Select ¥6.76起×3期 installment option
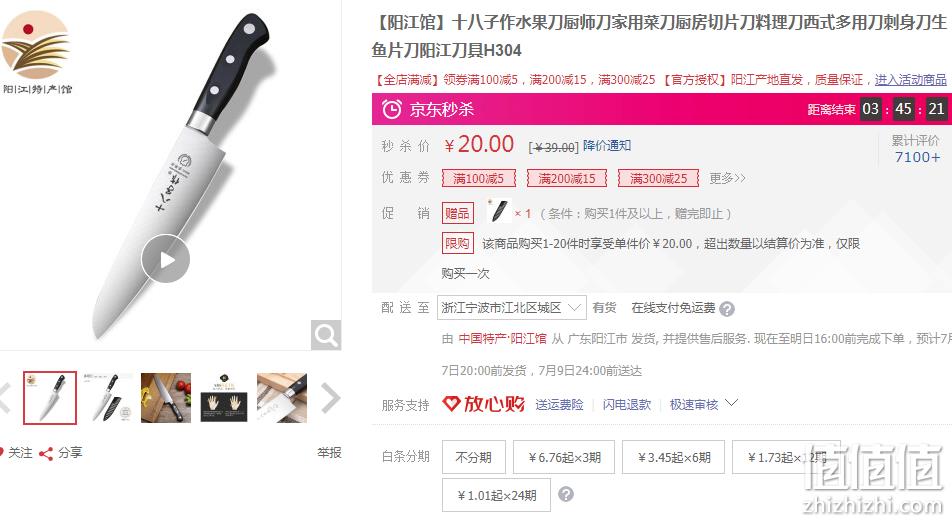This screenshot has height=523, width=952. (x=564, y=457)
